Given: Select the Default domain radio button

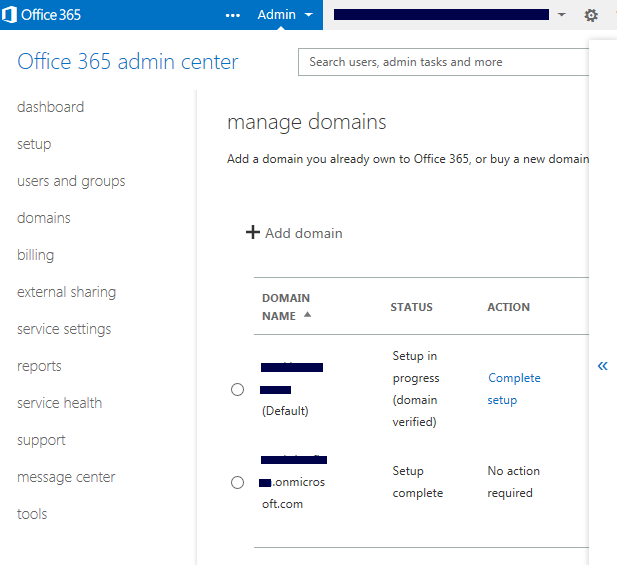Looking at the screenshot, I should click(237, 390).
